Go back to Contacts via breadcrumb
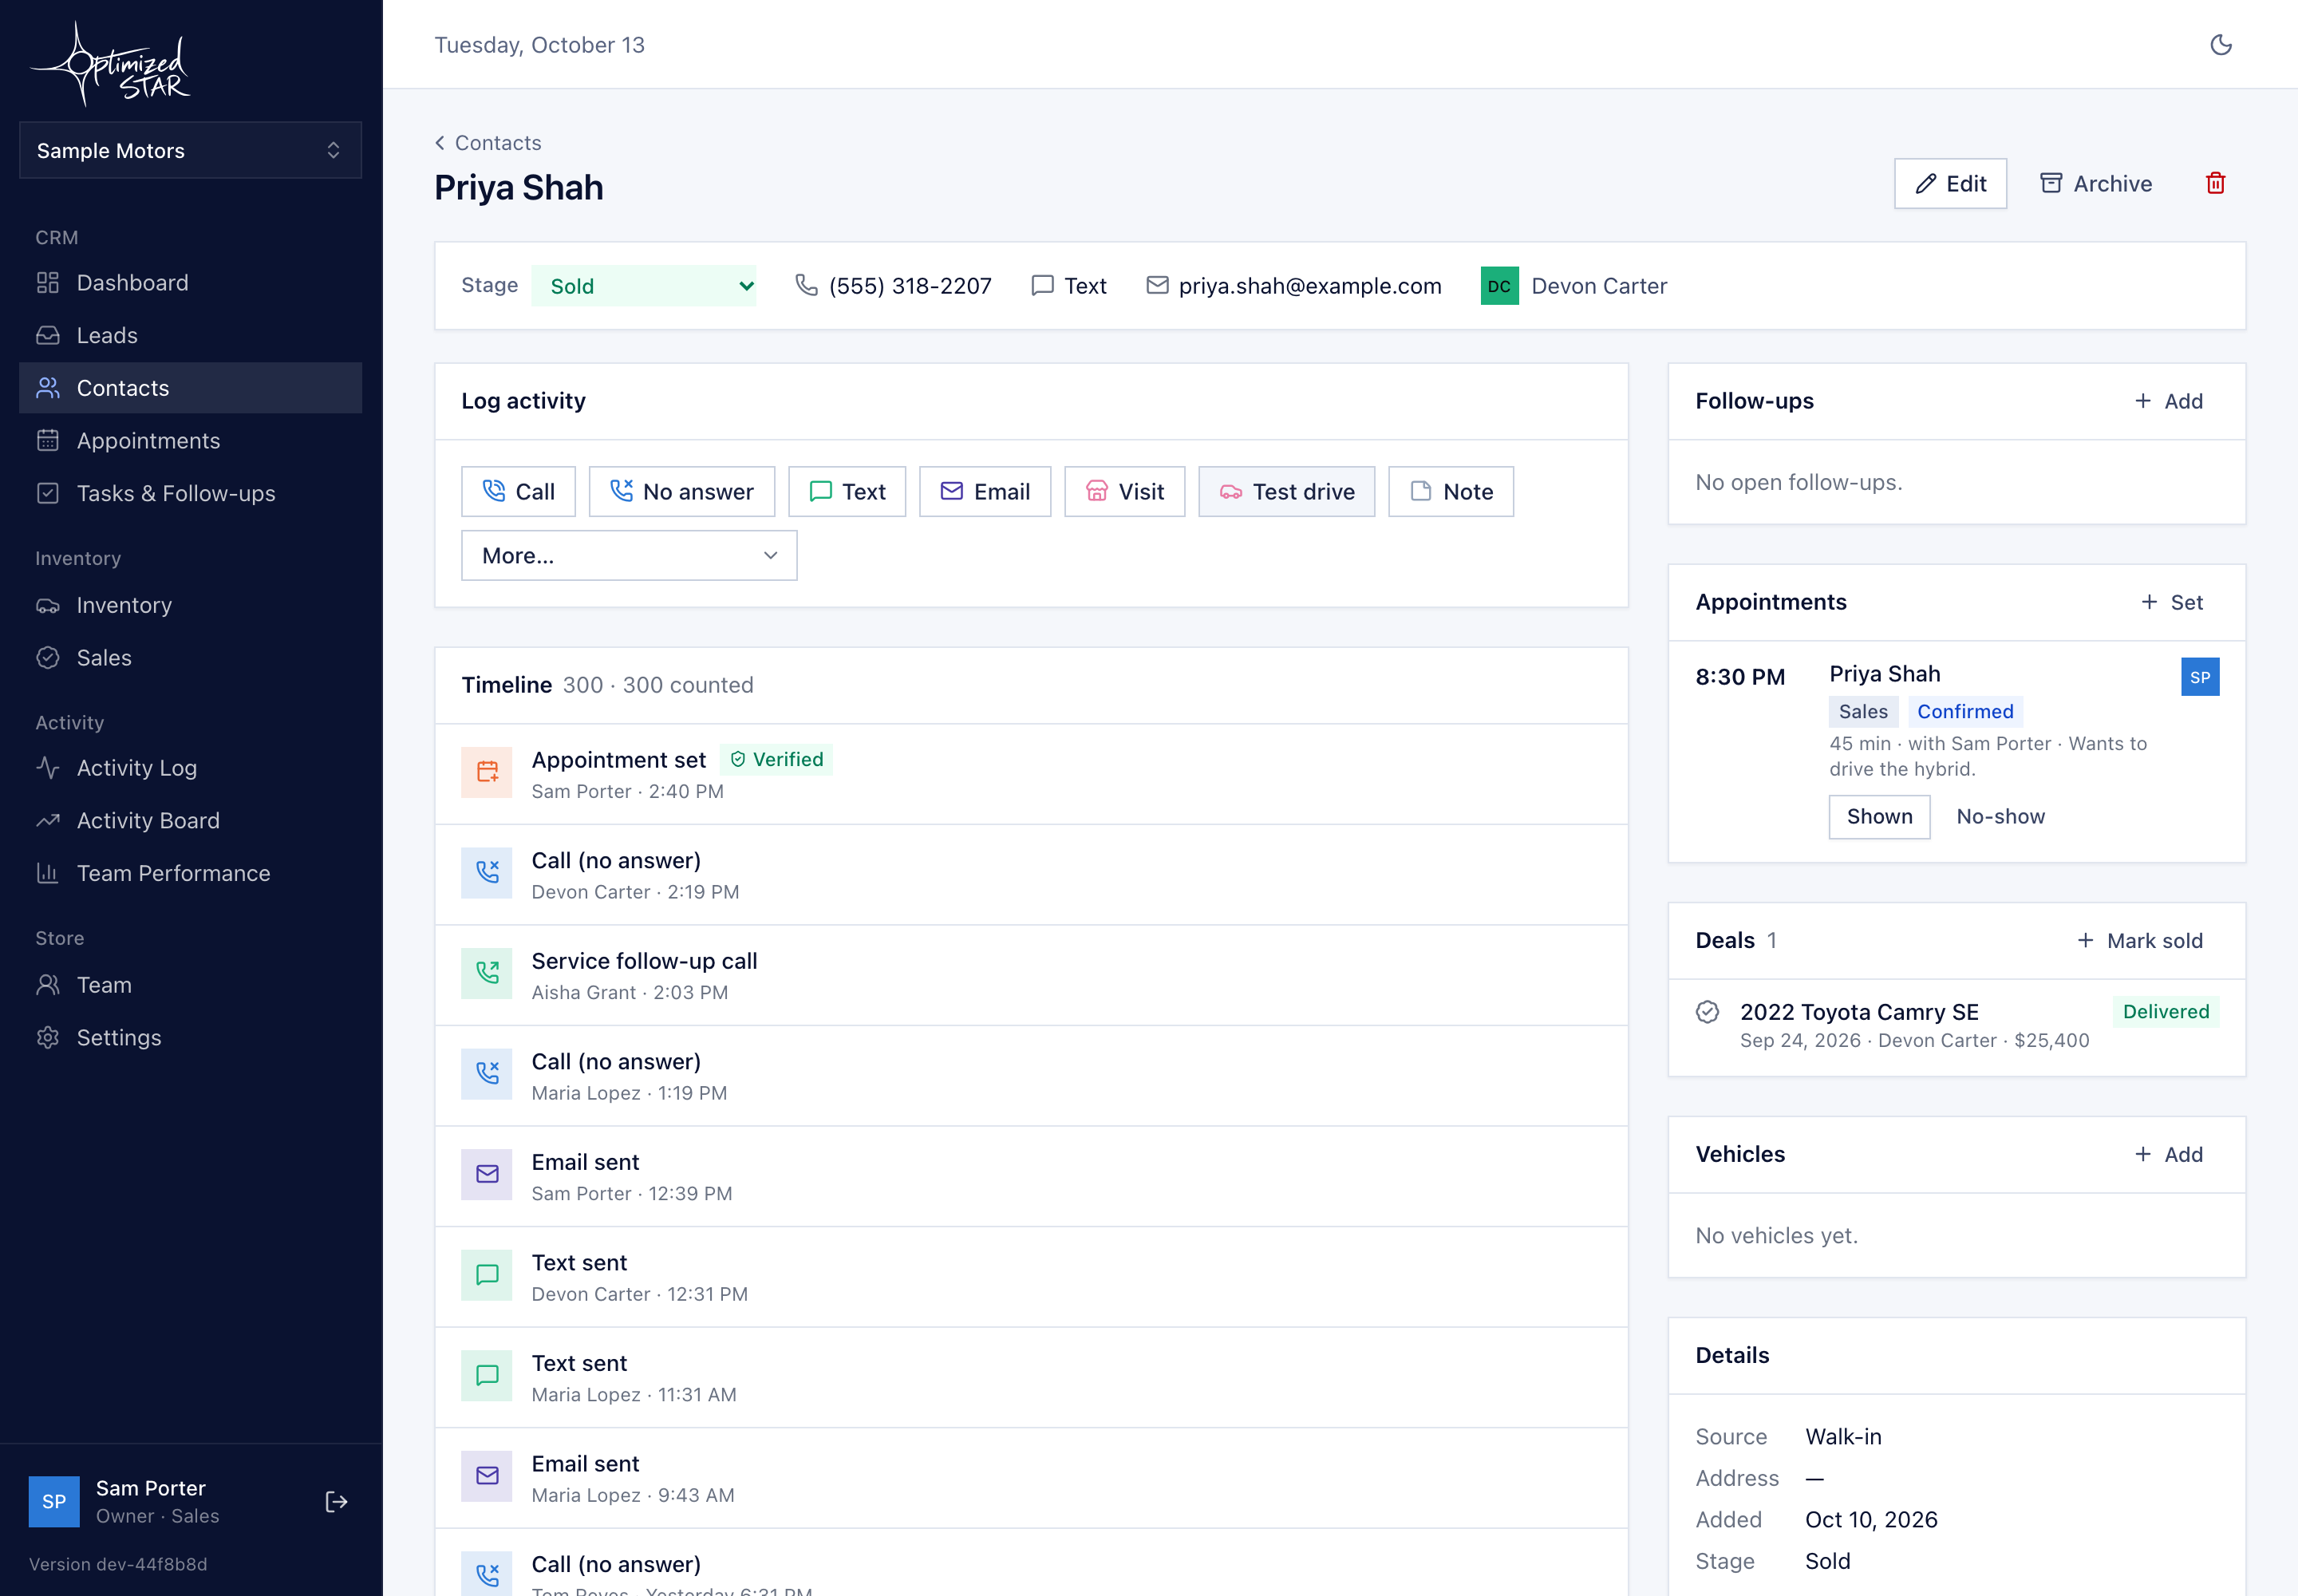 (x=488, y=143)
